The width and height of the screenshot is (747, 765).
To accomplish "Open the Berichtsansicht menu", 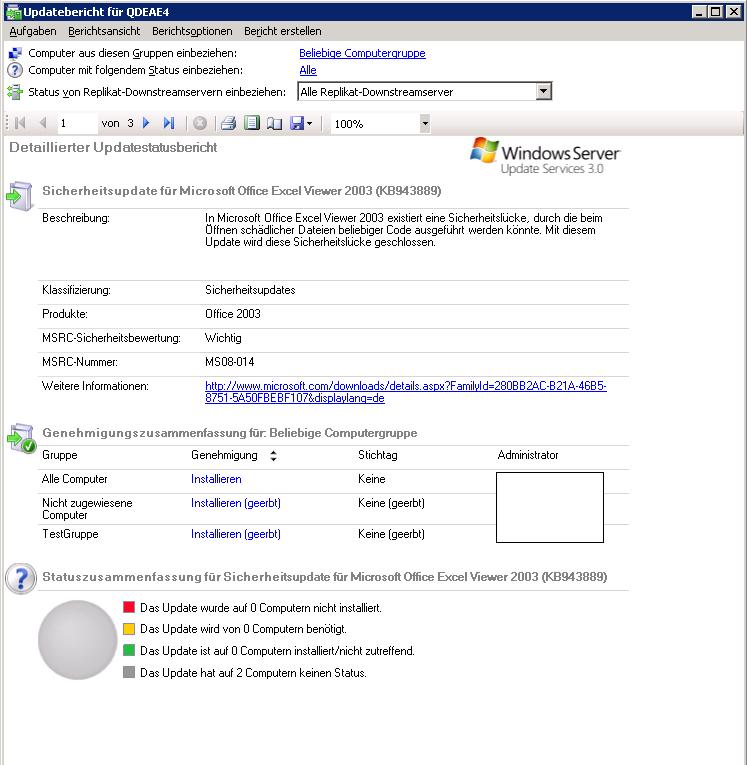I will click(x=104, y=31).
